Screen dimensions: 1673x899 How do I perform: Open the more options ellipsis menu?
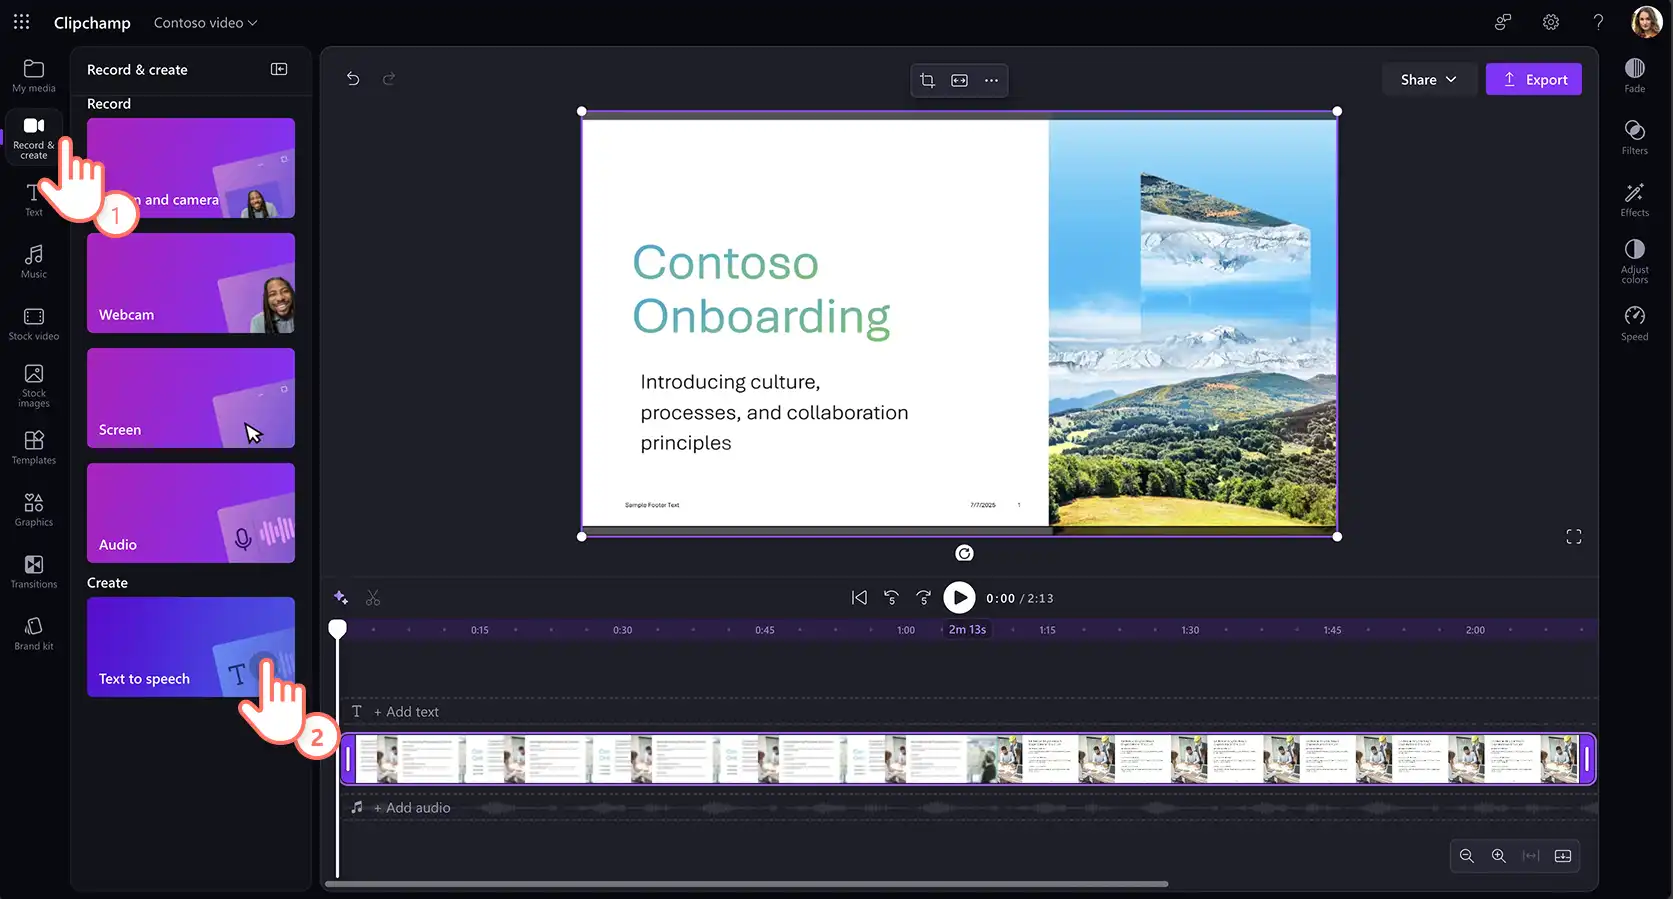click(991, 80)
